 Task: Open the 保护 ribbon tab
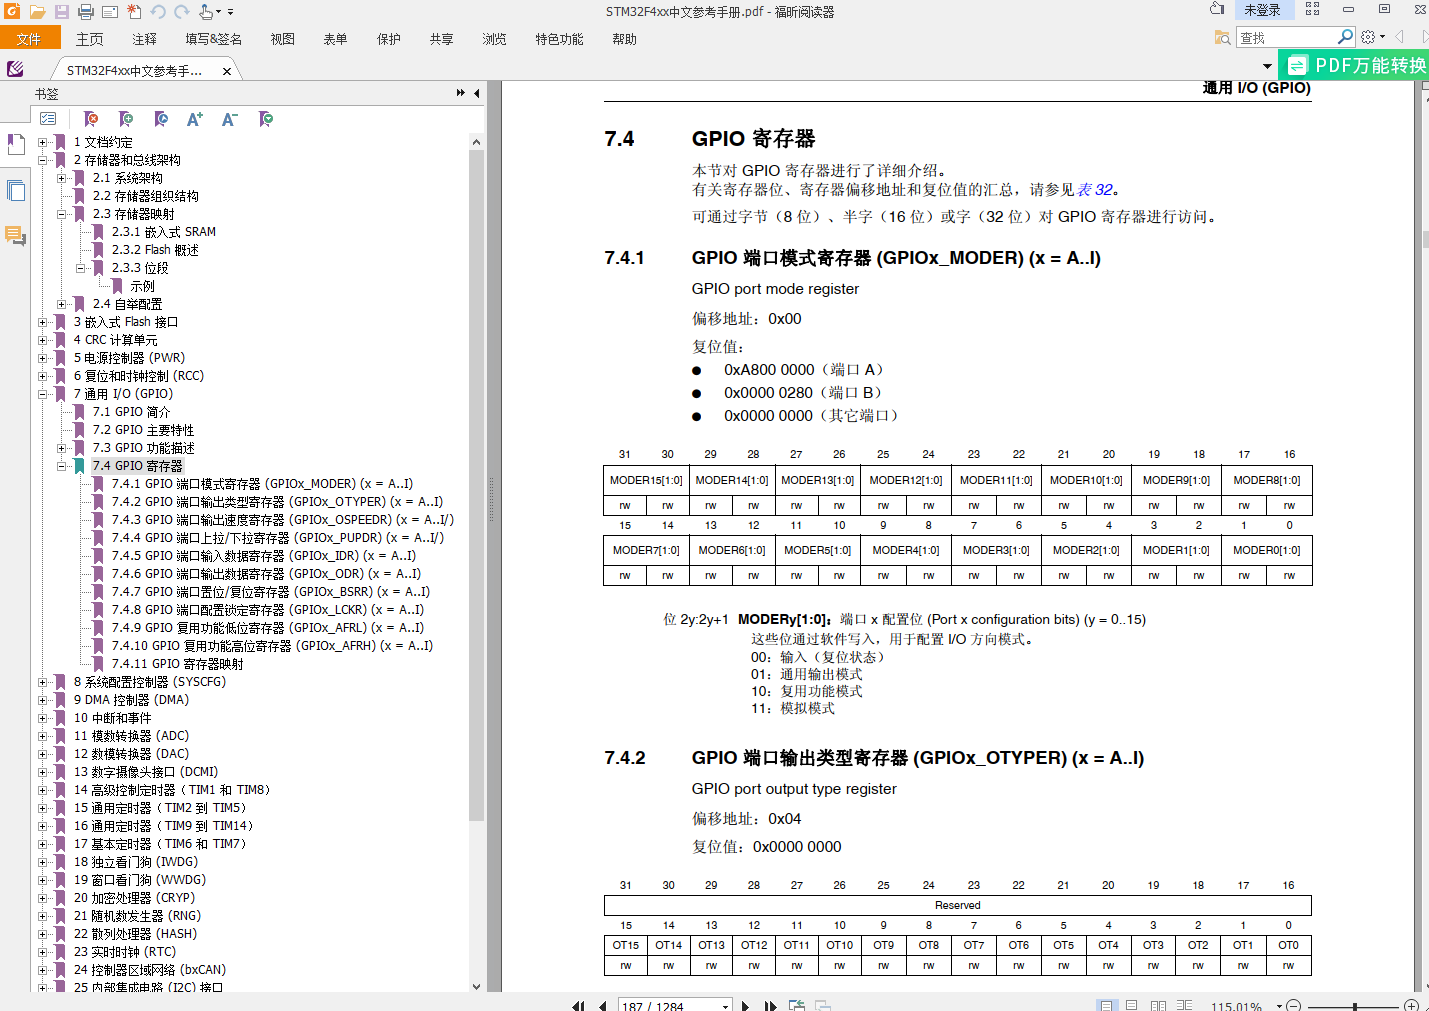tap(388, 39)
